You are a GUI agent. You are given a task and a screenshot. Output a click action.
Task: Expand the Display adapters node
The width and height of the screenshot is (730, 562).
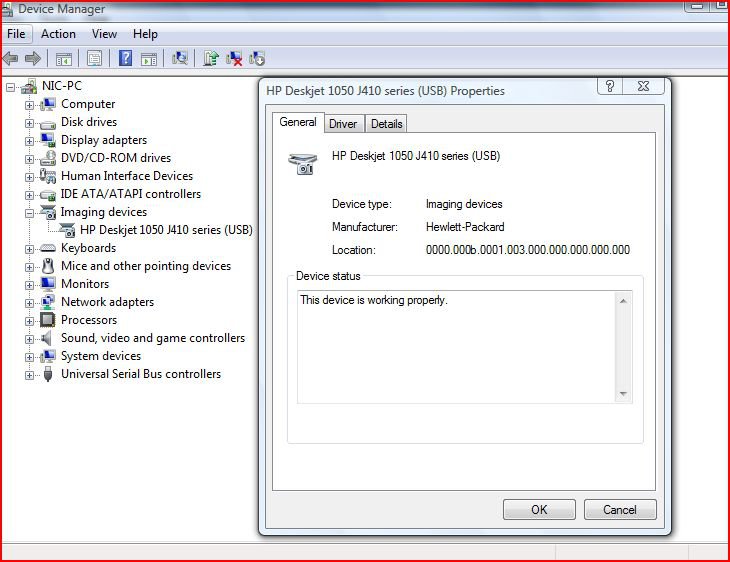[x=29, y=141]
